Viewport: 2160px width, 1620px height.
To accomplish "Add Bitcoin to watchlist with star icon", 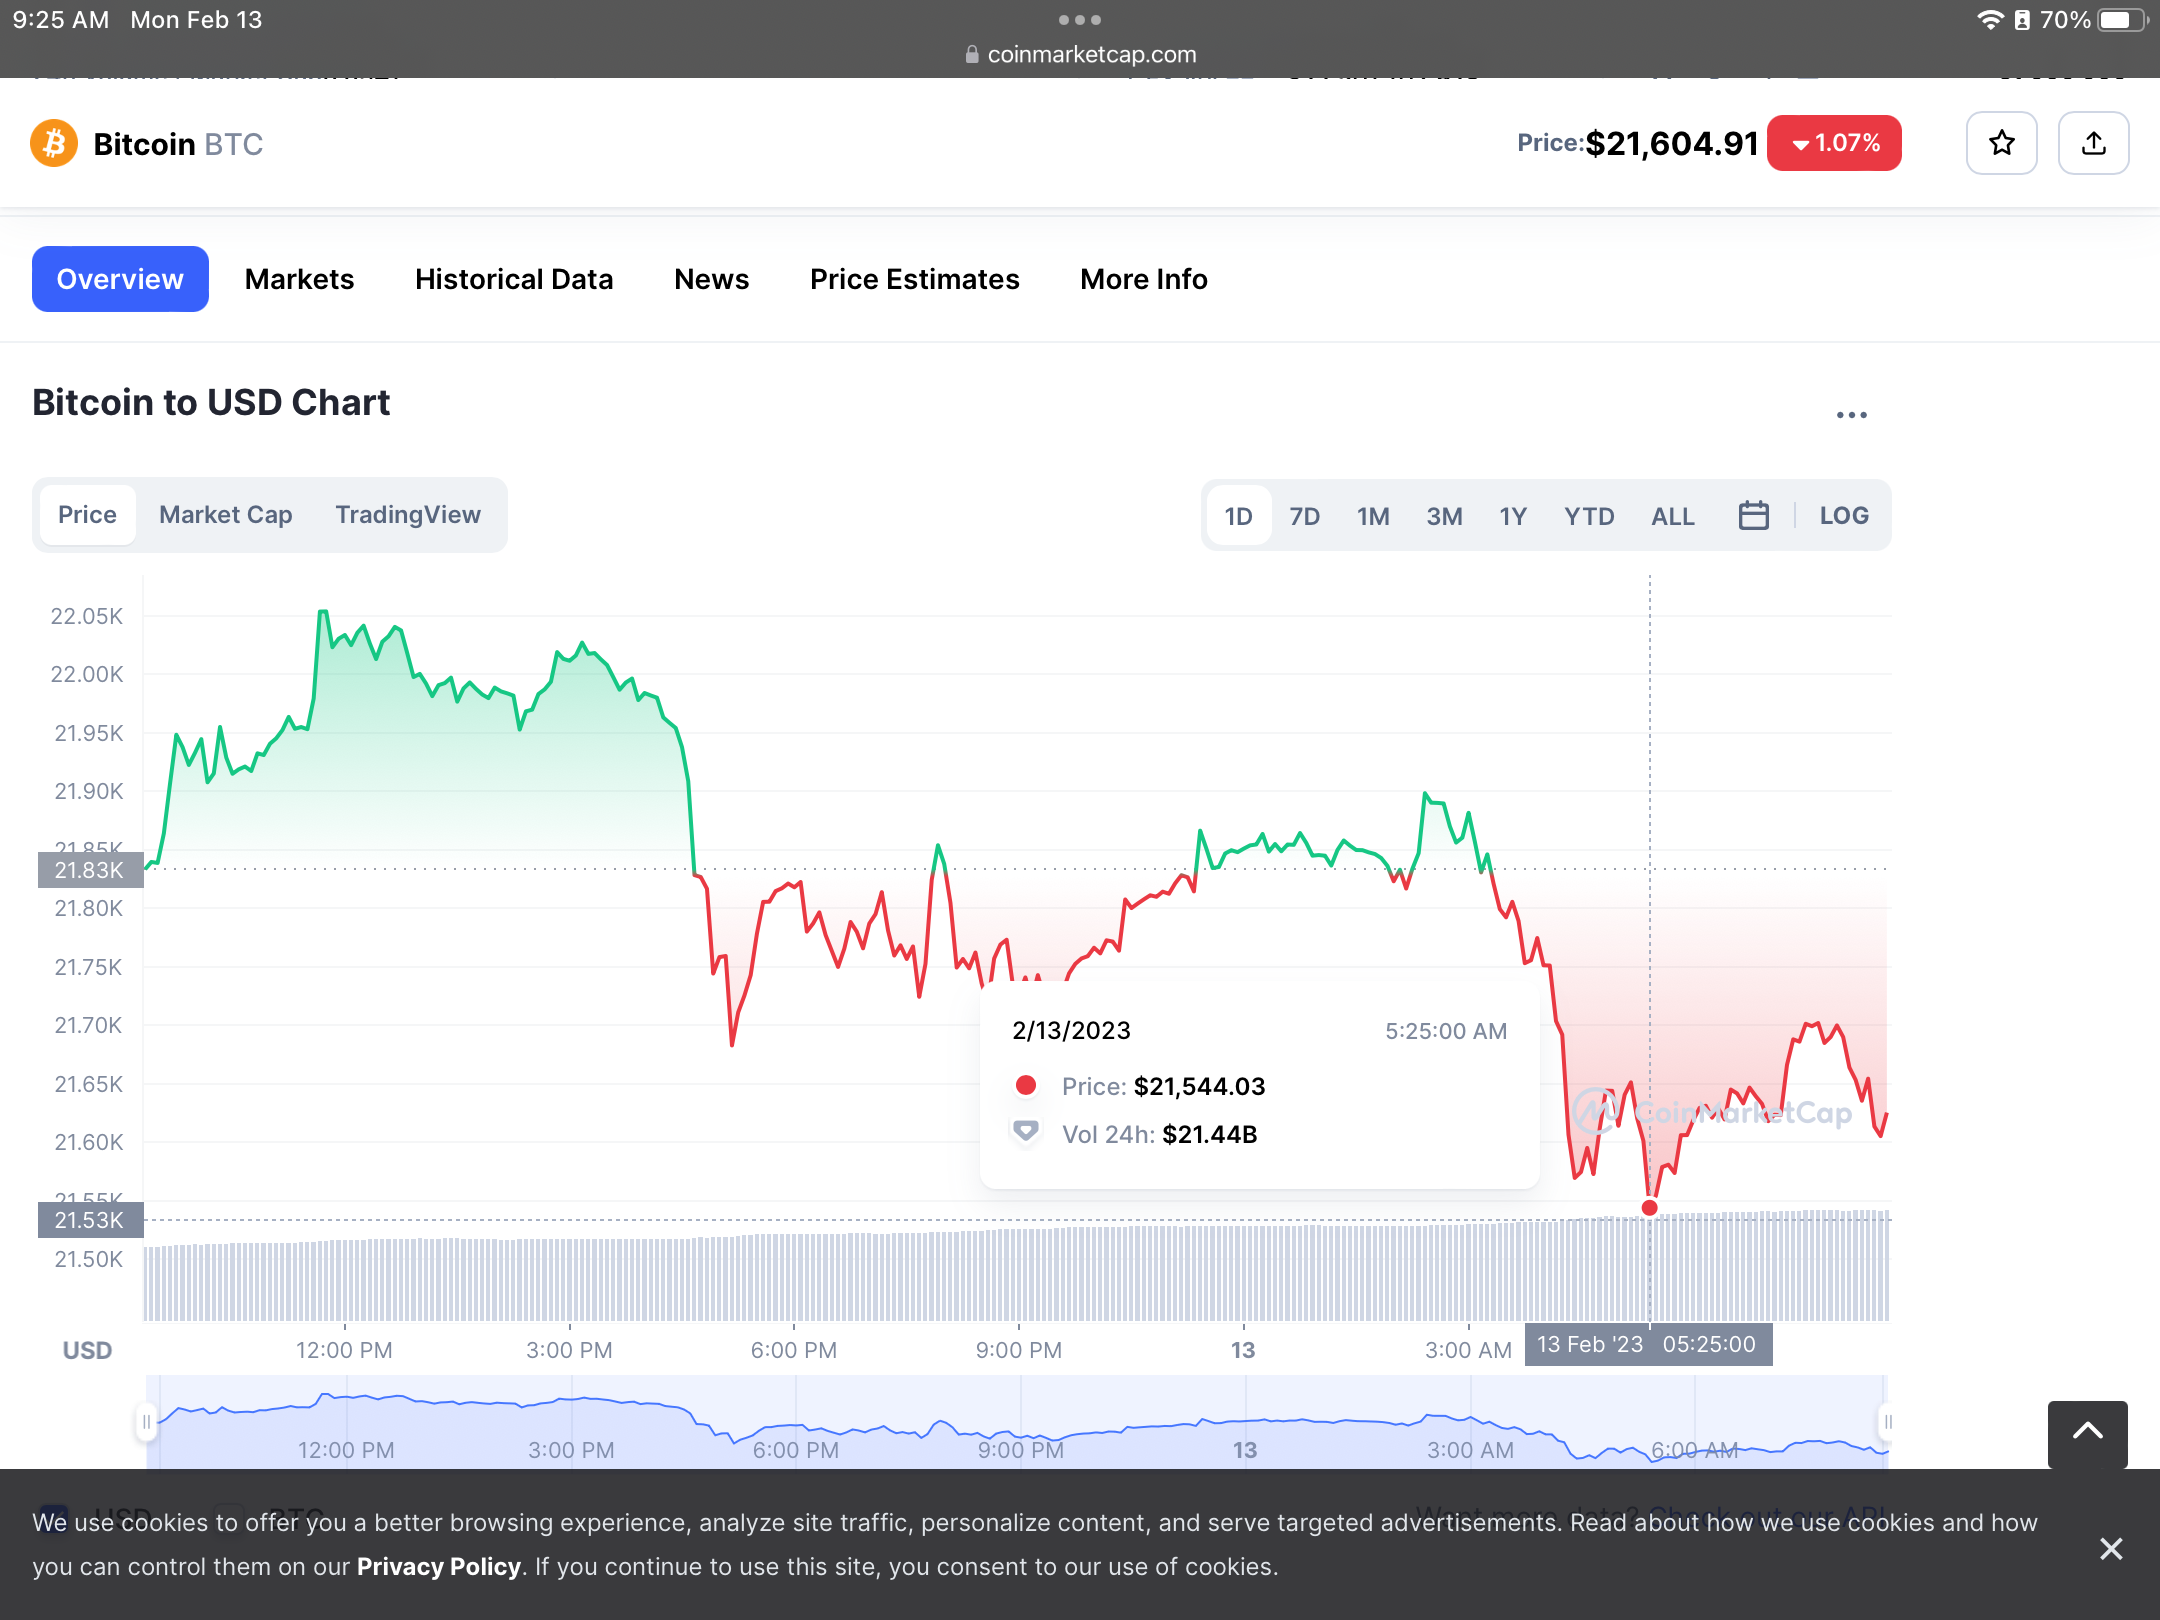I will tap(2001, 143).
